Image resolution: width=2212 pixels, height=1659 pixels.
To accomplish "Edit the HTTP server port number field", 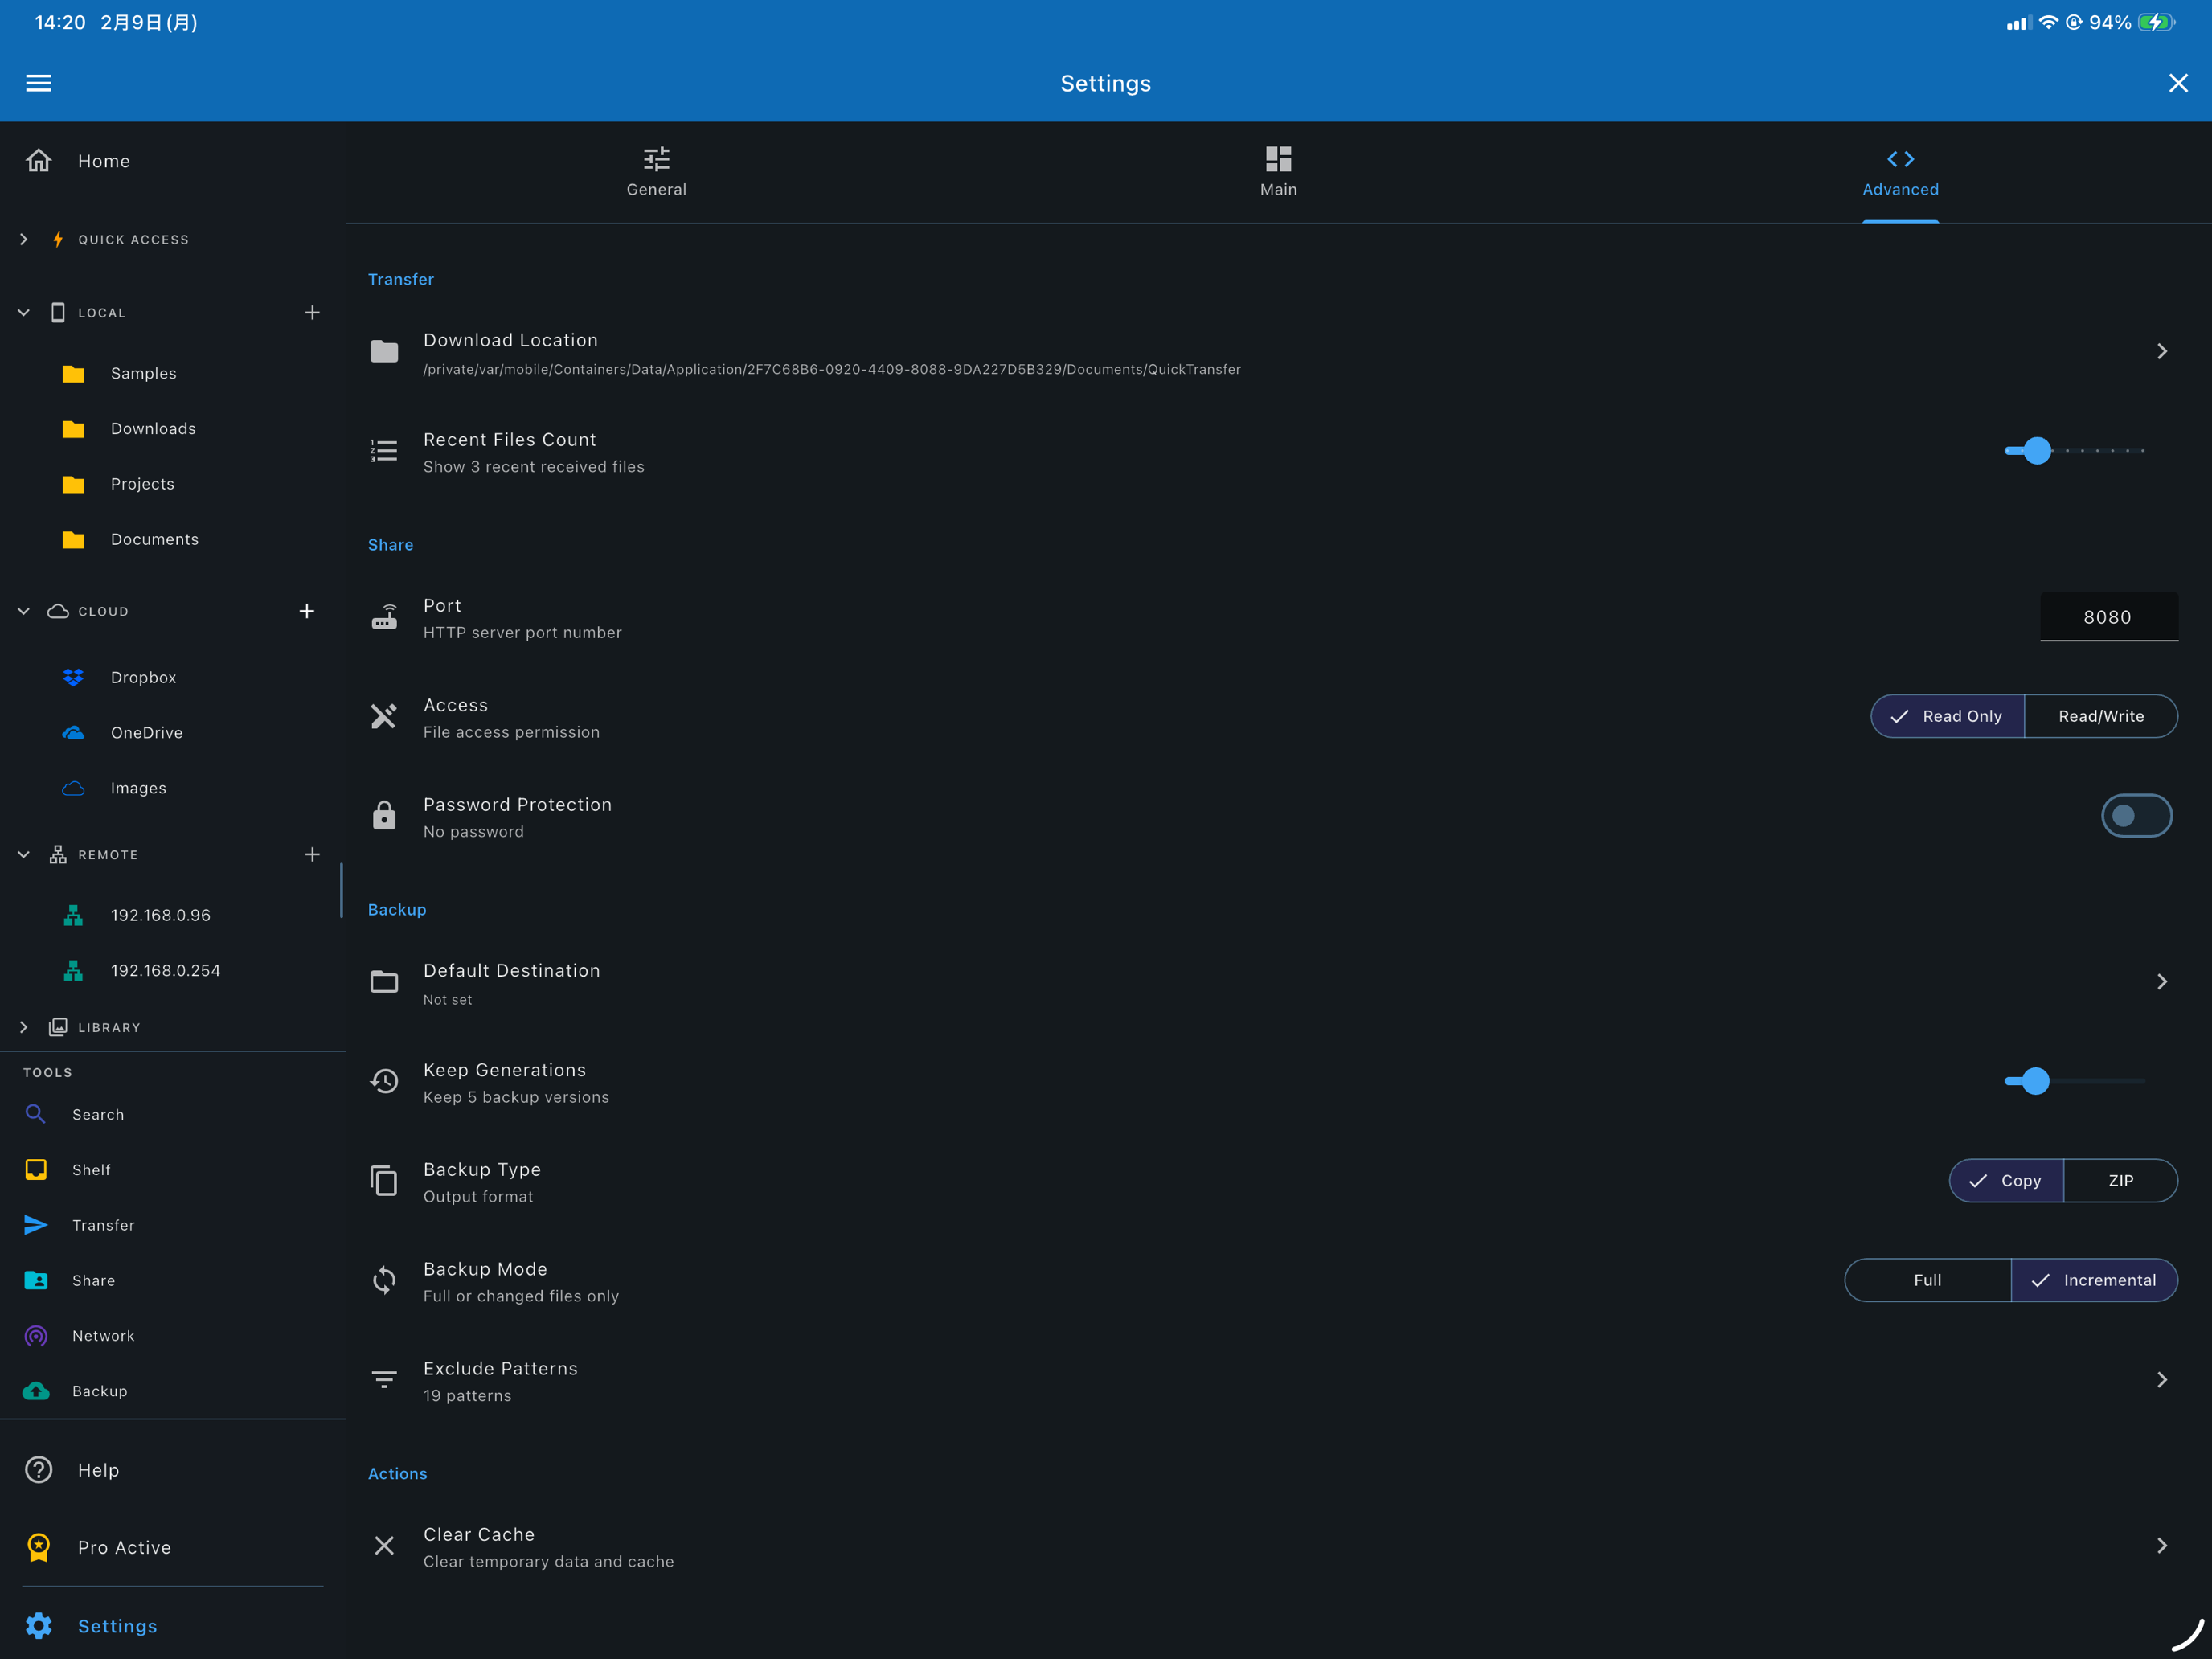I will click(x=2109, y=617).
